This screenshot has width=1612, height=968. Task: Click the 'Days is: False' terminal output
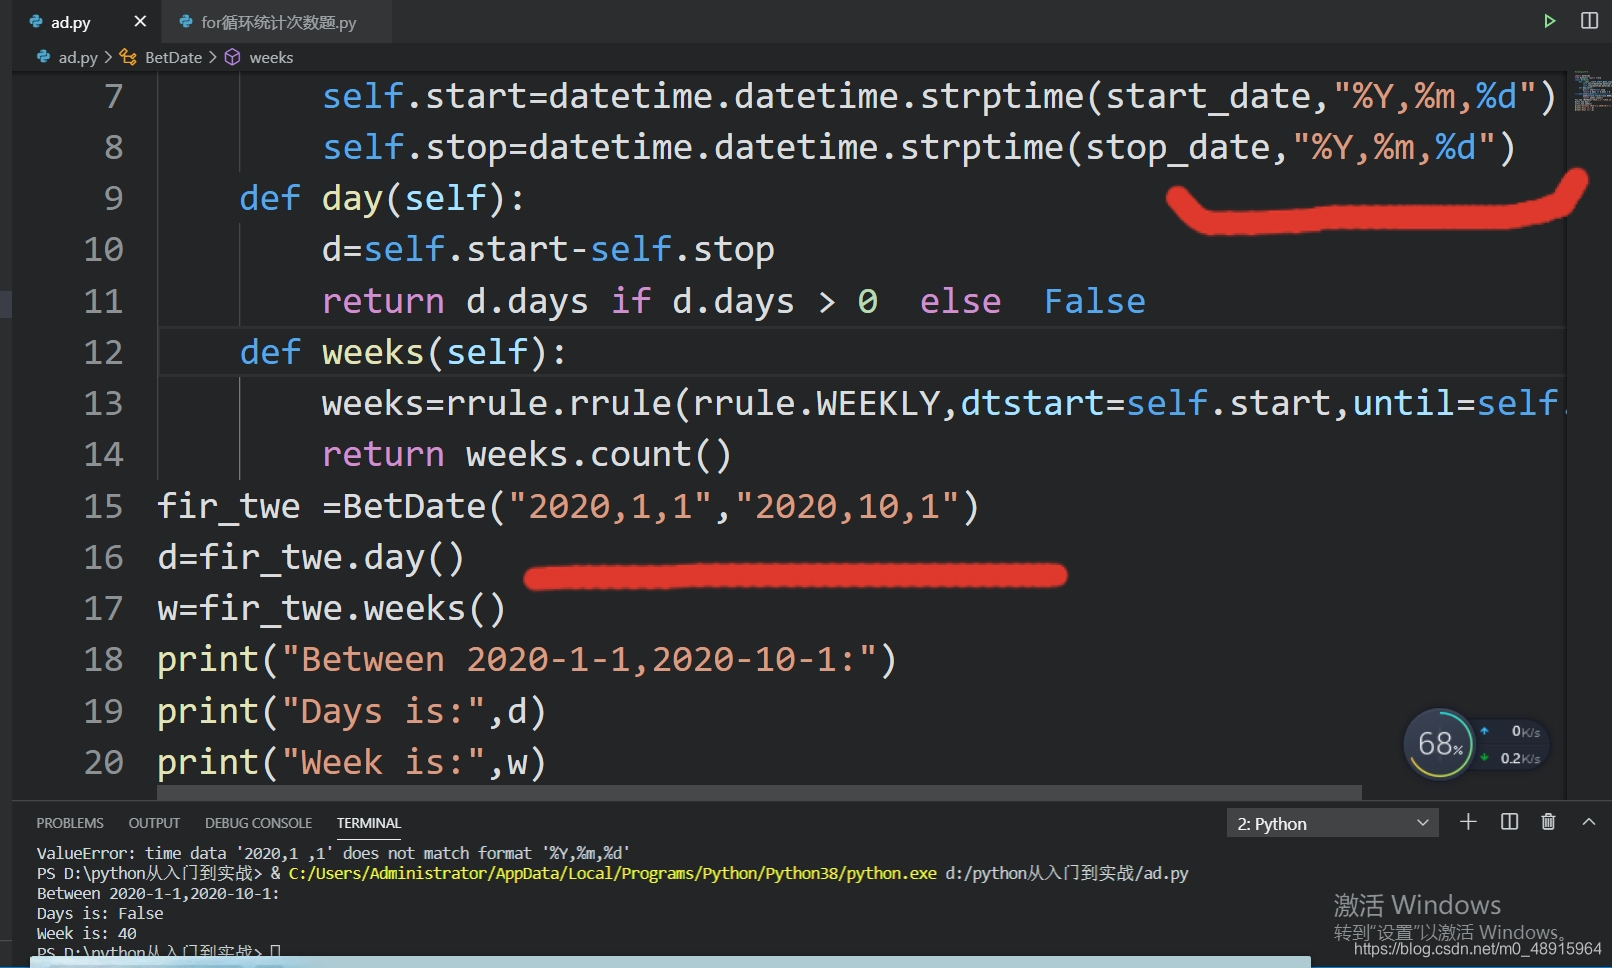pyautogui.click(x=100, y=913)
